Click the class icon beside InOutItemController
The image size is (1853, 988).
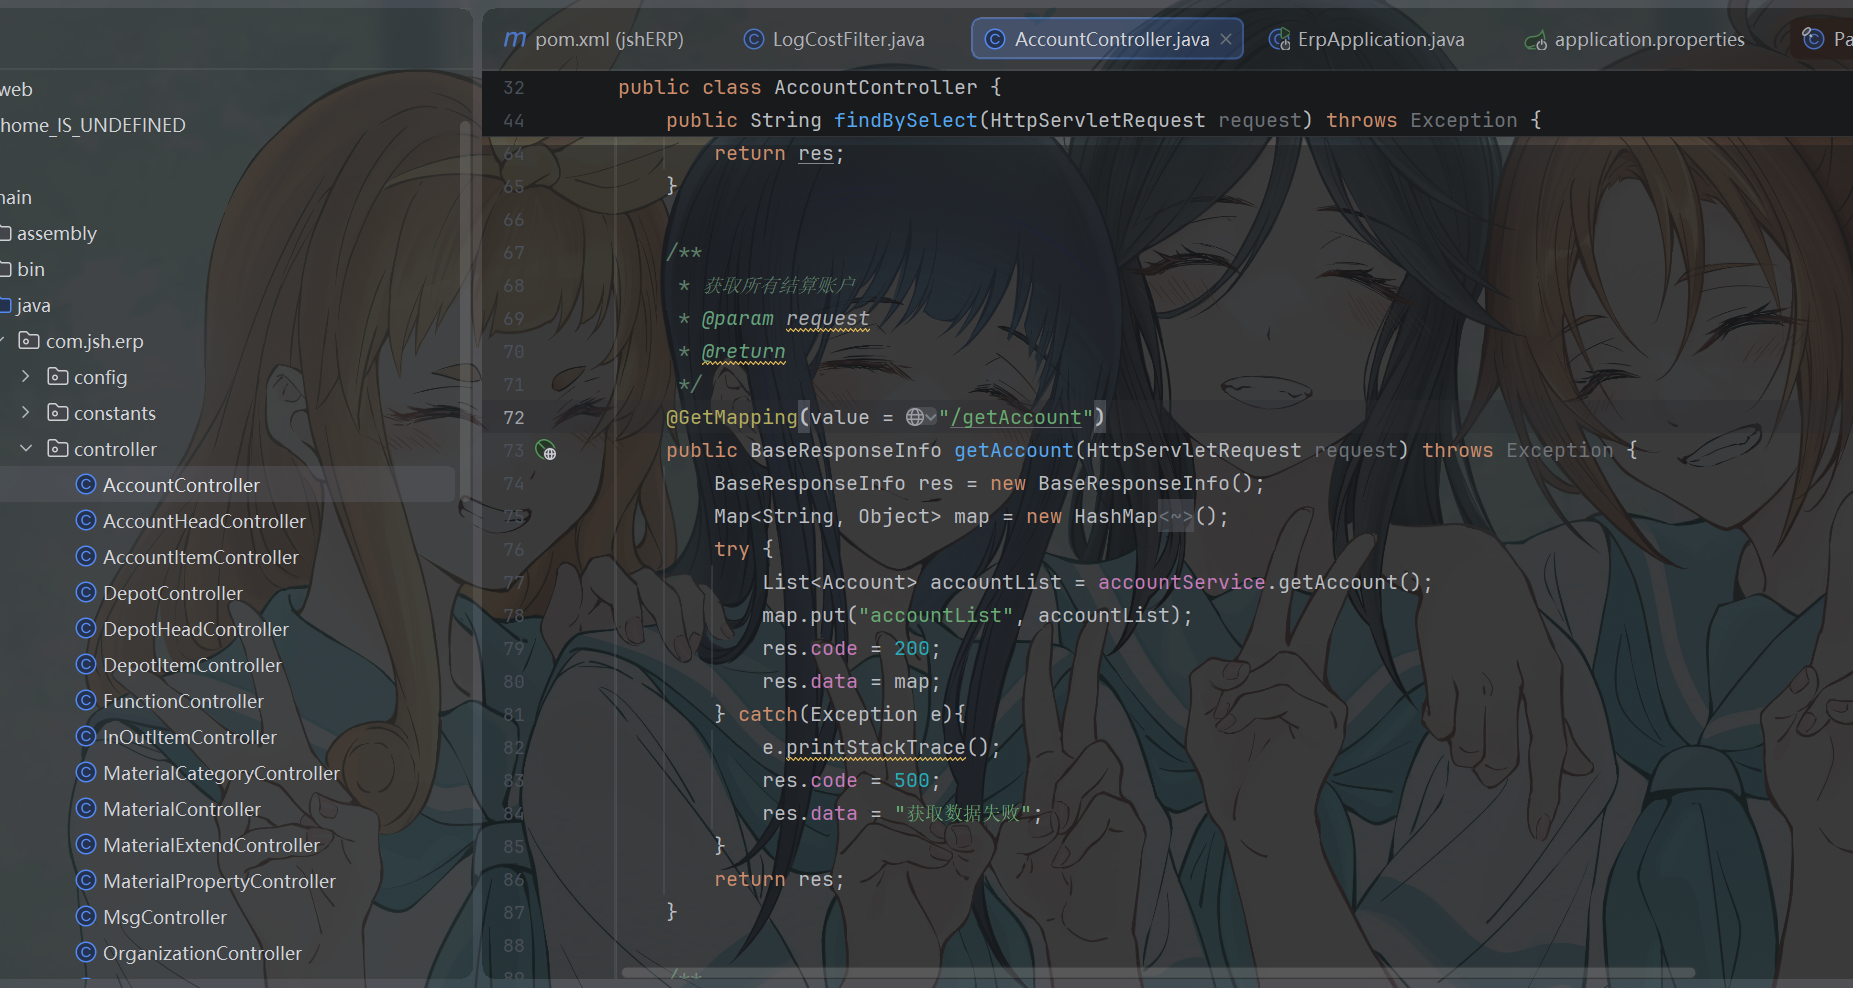click(86, 737)
